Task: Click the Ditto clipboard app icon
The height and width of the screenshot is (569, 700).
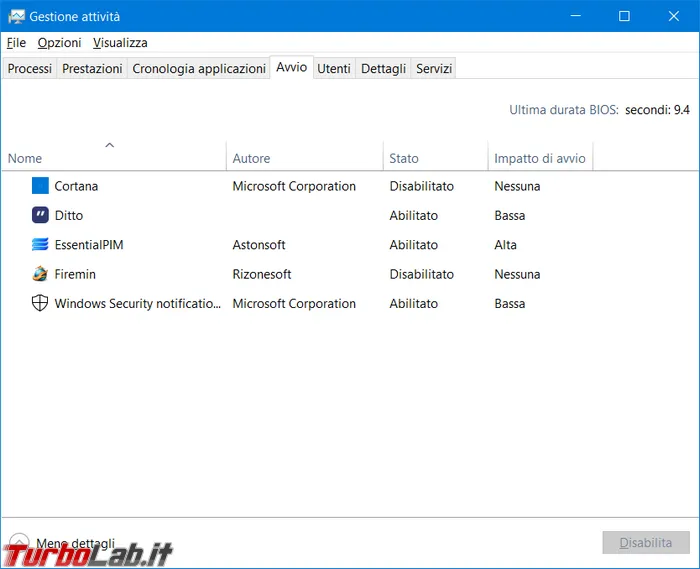Action: (x=40, y=215)
